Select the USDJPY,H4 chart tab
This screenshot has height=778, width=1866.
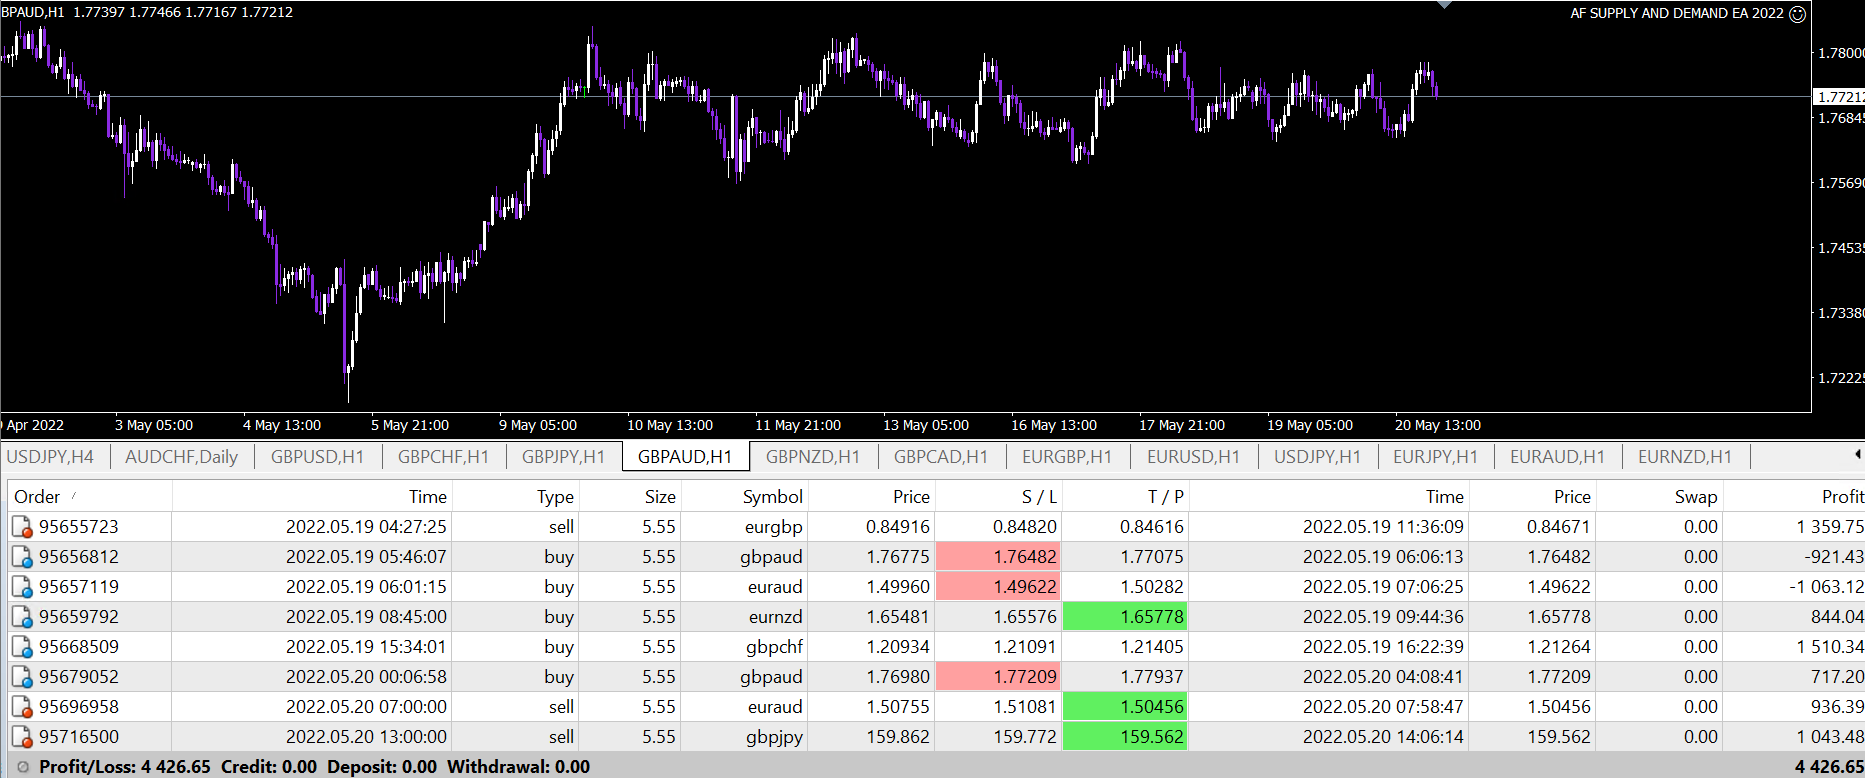(50, 457)
